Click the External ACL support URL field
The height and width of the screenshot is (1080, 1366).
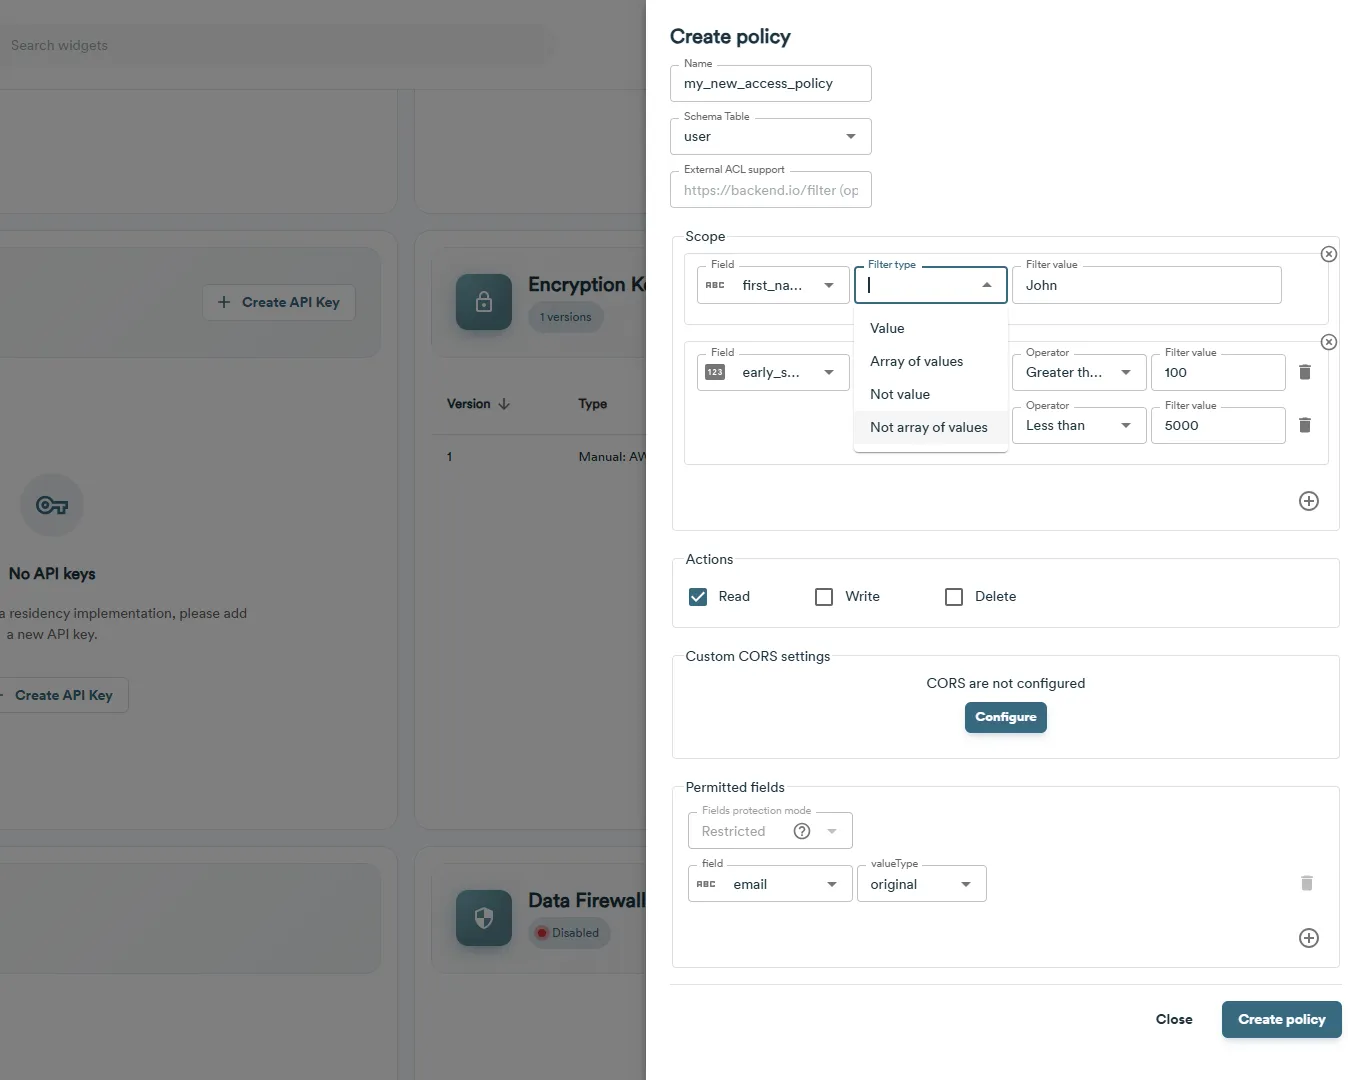pyautogui.click(x=771, y=190)
